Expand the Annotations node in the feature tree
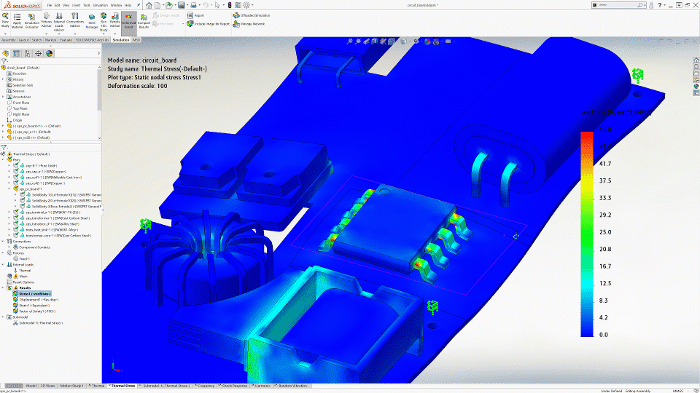 click(3, 96)
